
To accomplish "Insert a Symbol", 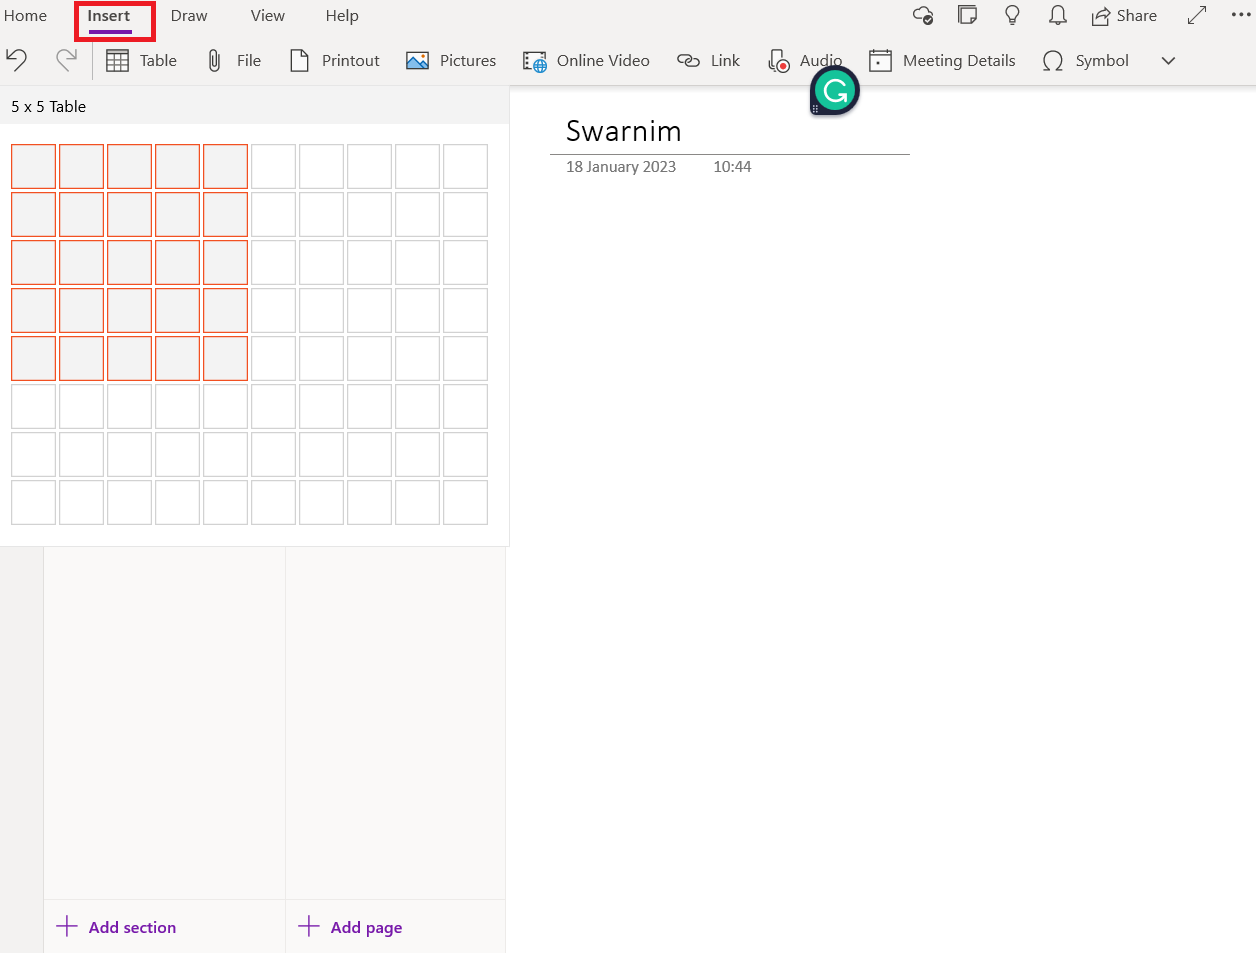I will pos(1085,61).
